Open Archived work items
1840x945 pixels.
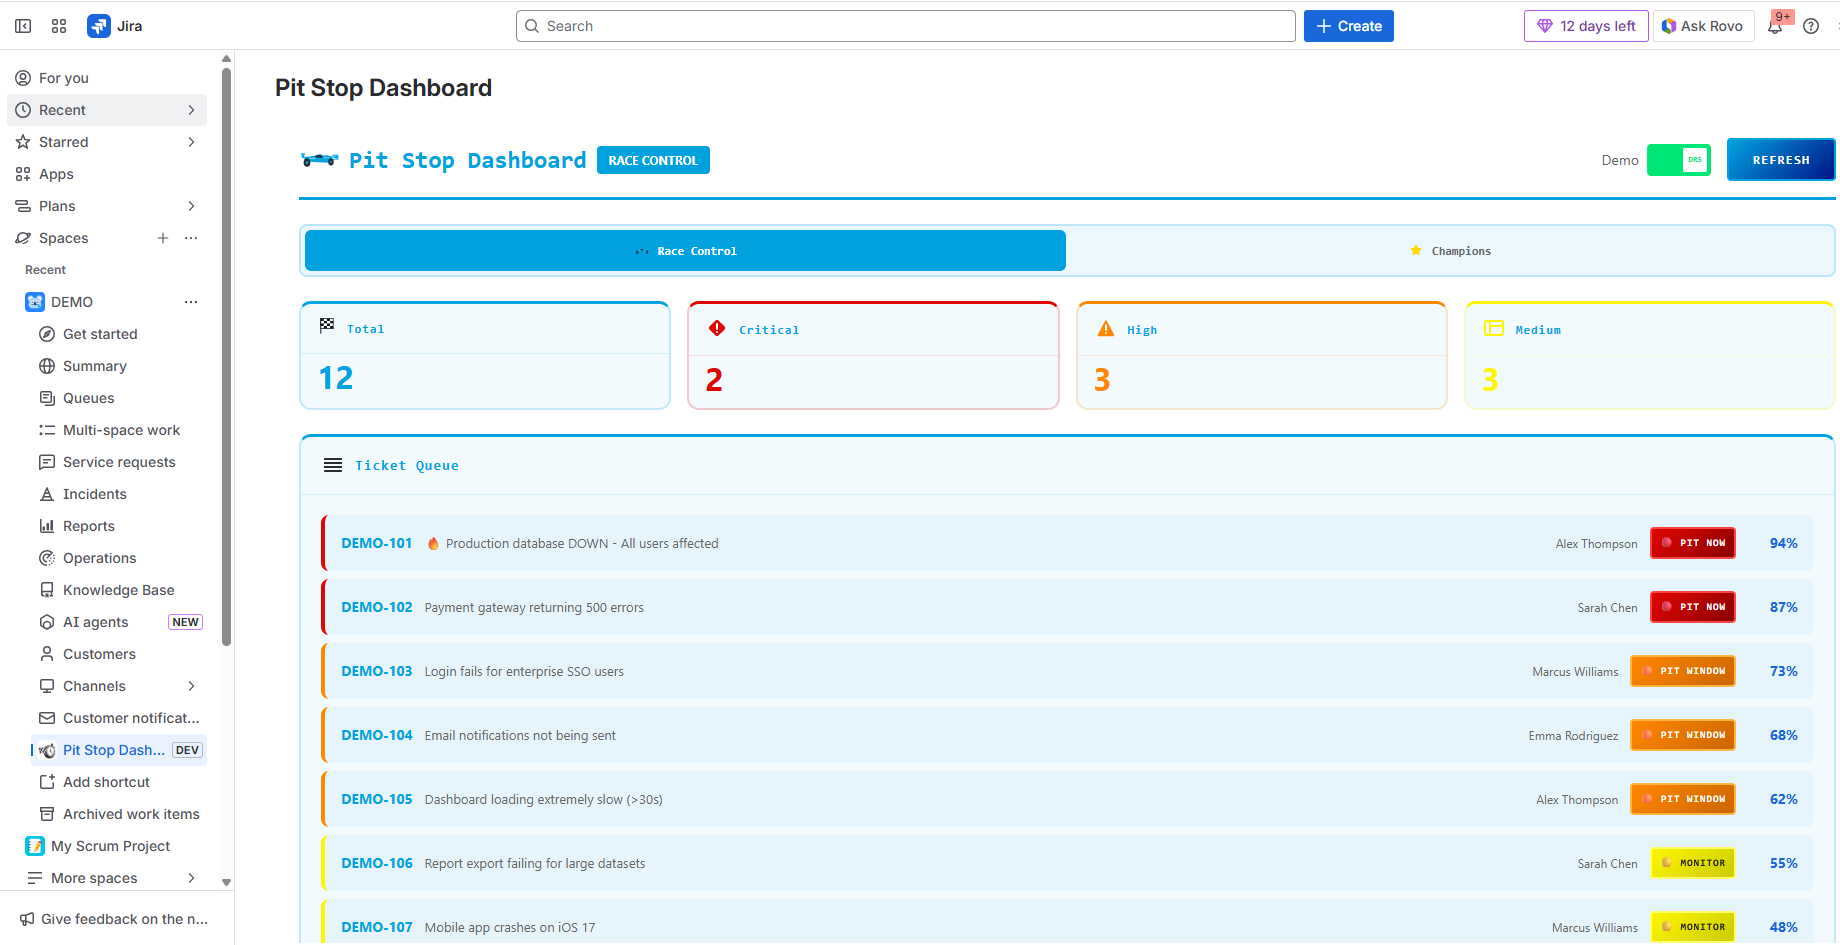coord(119,814)
